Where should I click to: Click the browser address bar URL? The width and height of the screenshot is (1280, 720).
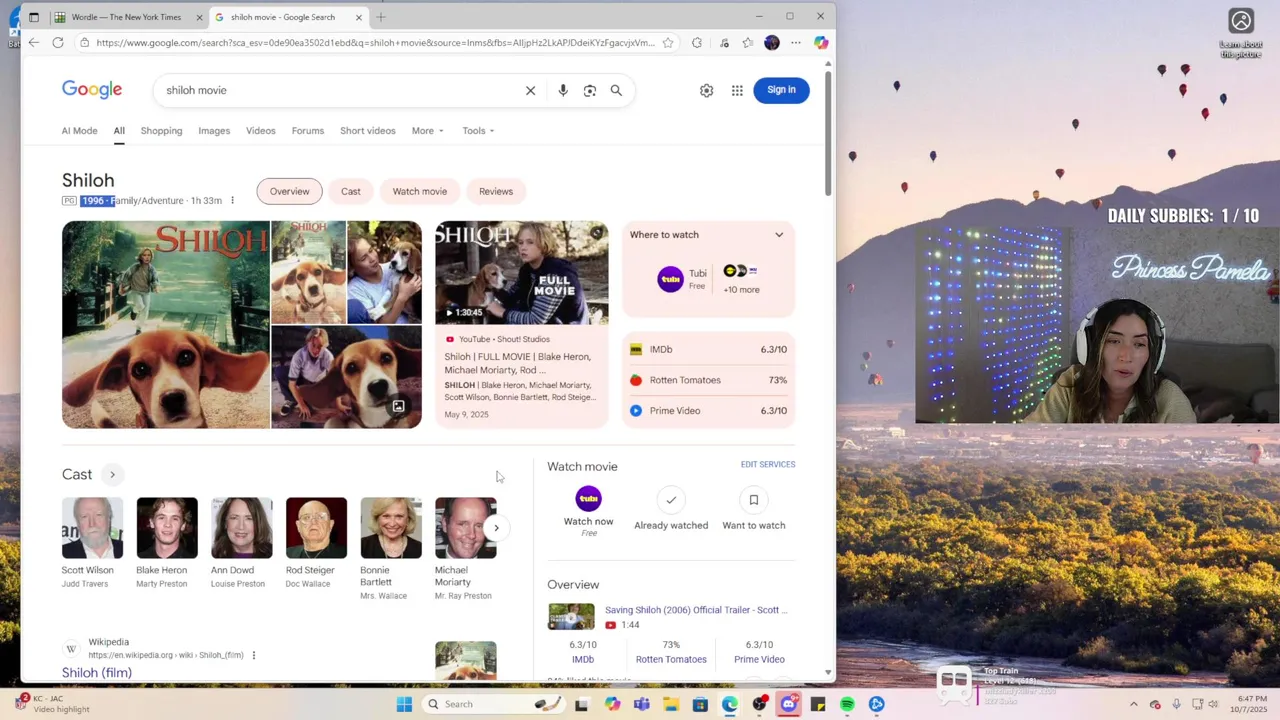point(376,43)
